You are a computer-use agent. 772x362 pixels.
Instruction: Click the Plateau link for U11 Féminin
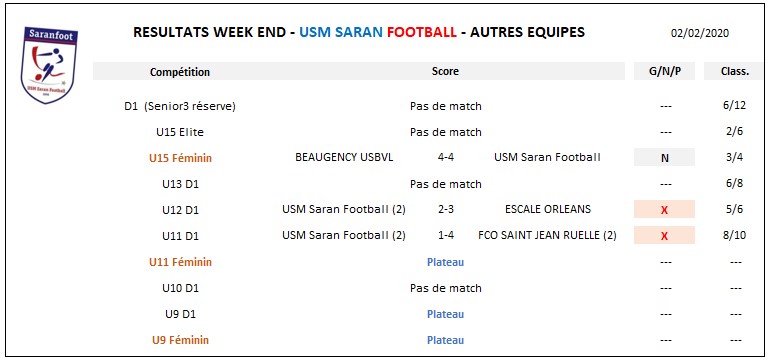pos(445,262)
